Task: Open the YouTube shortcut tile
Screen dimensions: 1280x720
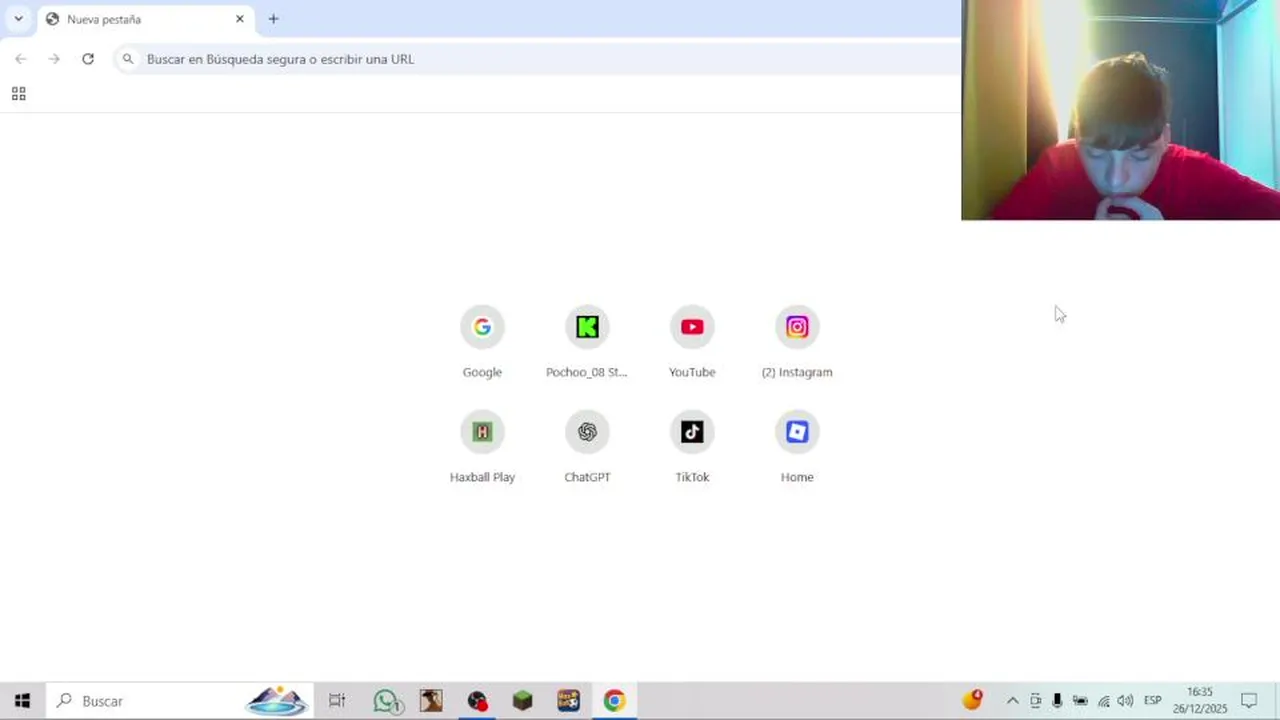Action: click(x=692, y=343)
